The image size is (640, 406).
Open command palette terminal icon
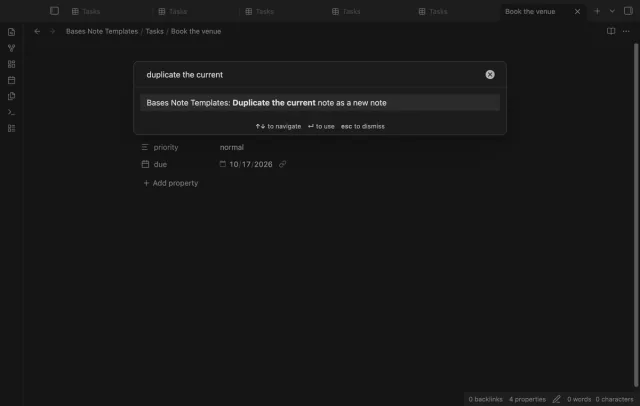point(11,112)
